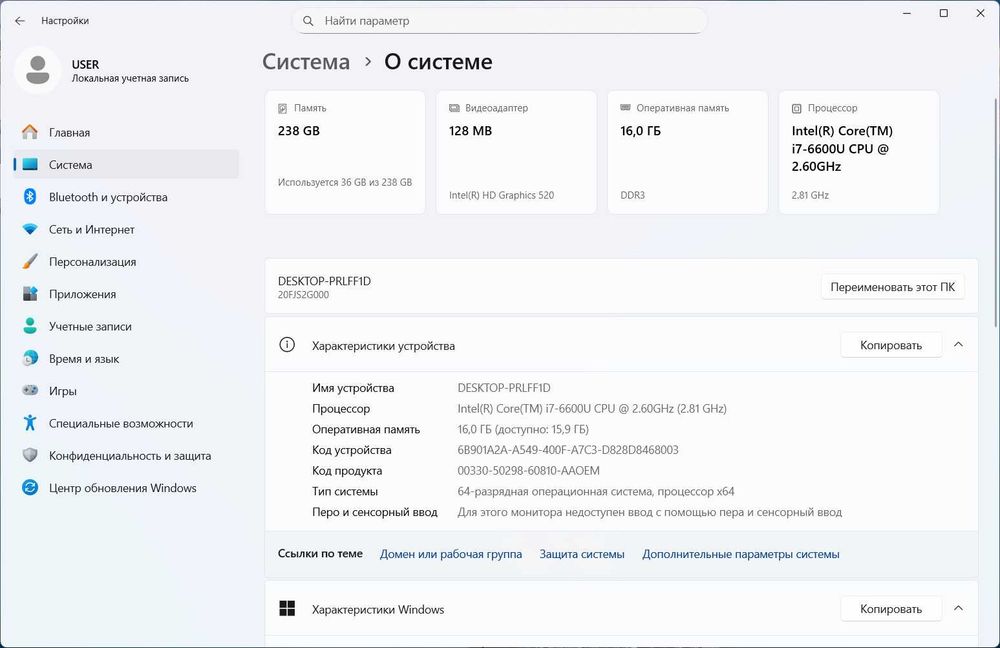
Task: Open the System protection link
Action: 582,554
